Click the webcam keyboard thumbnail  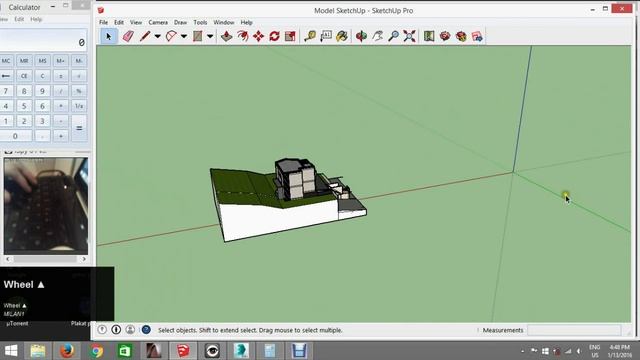46,206
